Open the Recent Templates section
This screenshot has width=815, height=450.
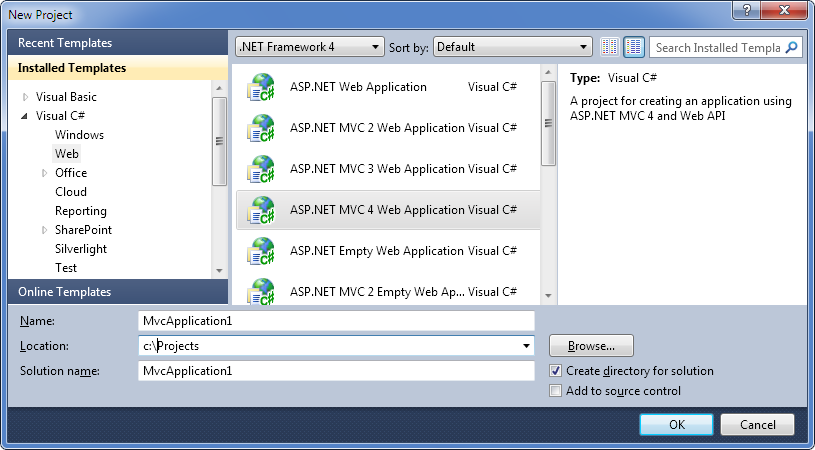[64, 43]
